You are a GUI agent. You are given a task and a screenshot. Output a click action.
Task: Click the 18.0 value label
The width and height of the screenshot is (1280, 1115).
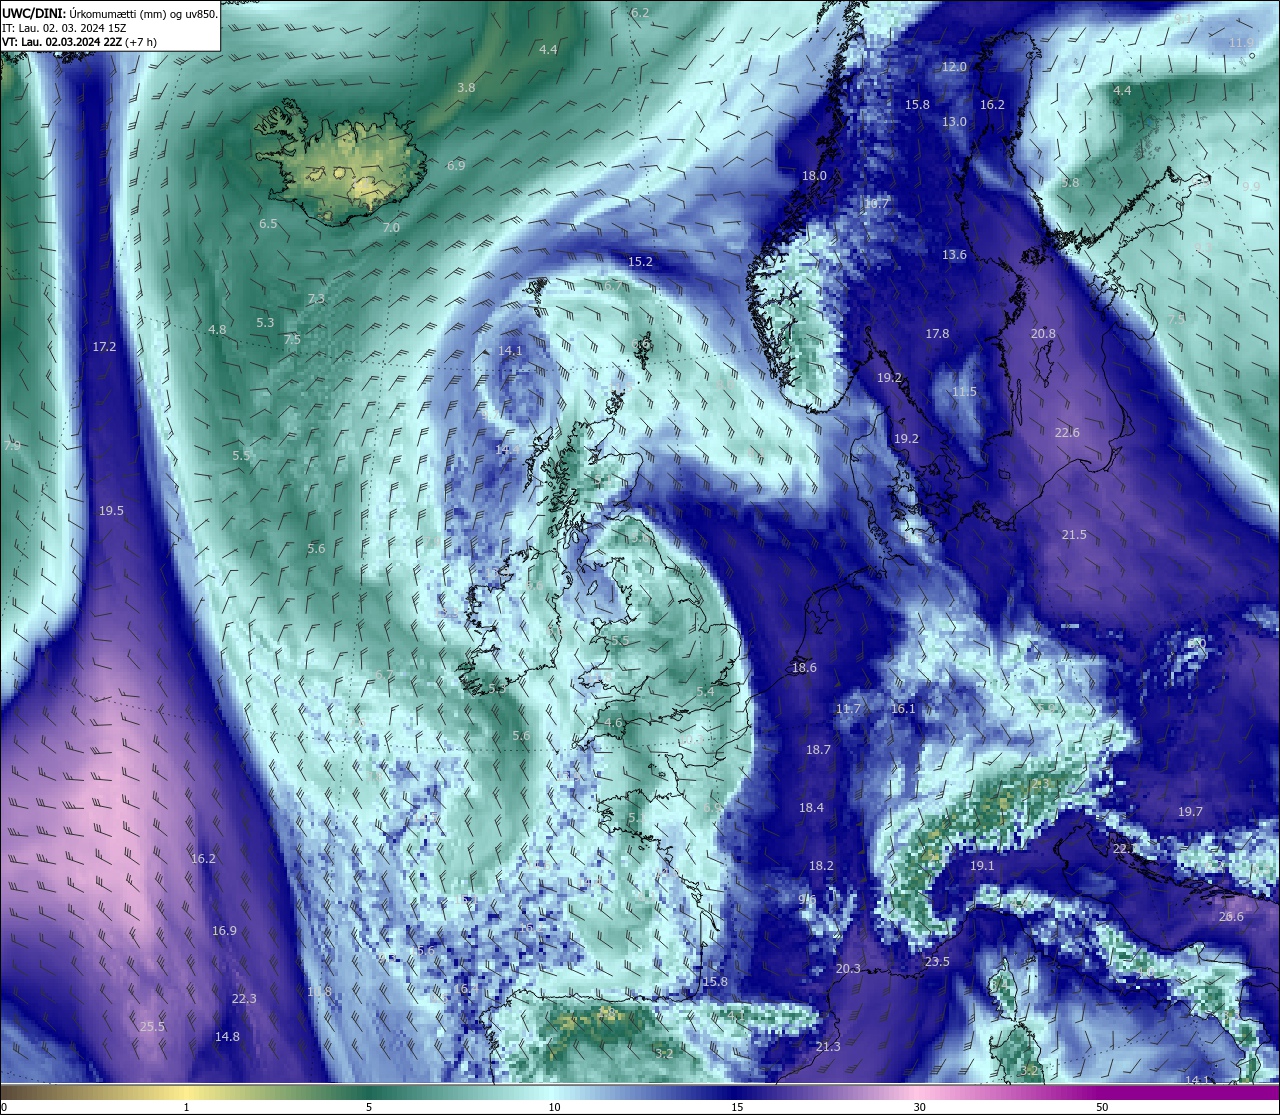pos(814,176)
